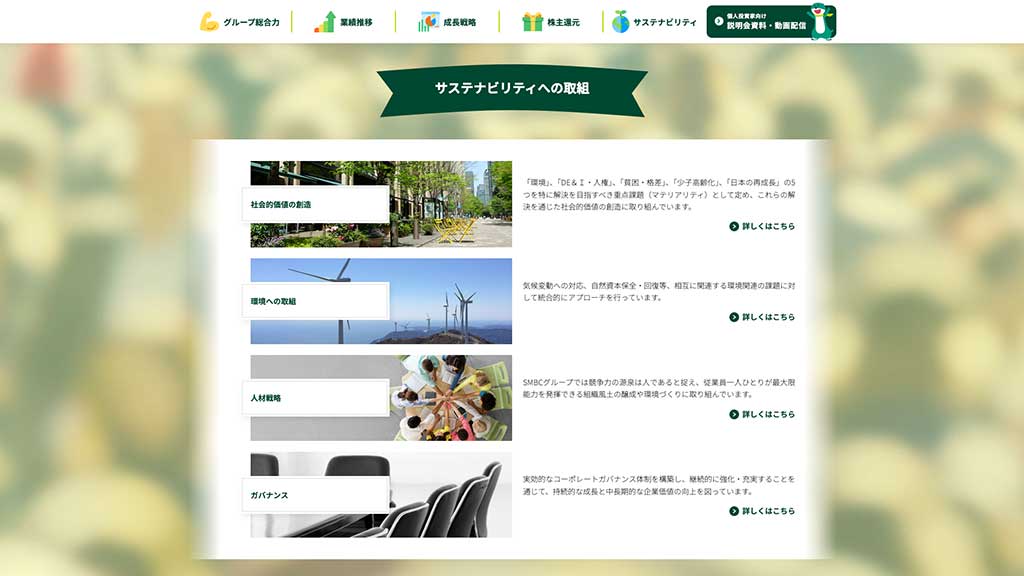
Task: Open 説明会資料・動画配信 for individual investors
Action: pos(765,22)
